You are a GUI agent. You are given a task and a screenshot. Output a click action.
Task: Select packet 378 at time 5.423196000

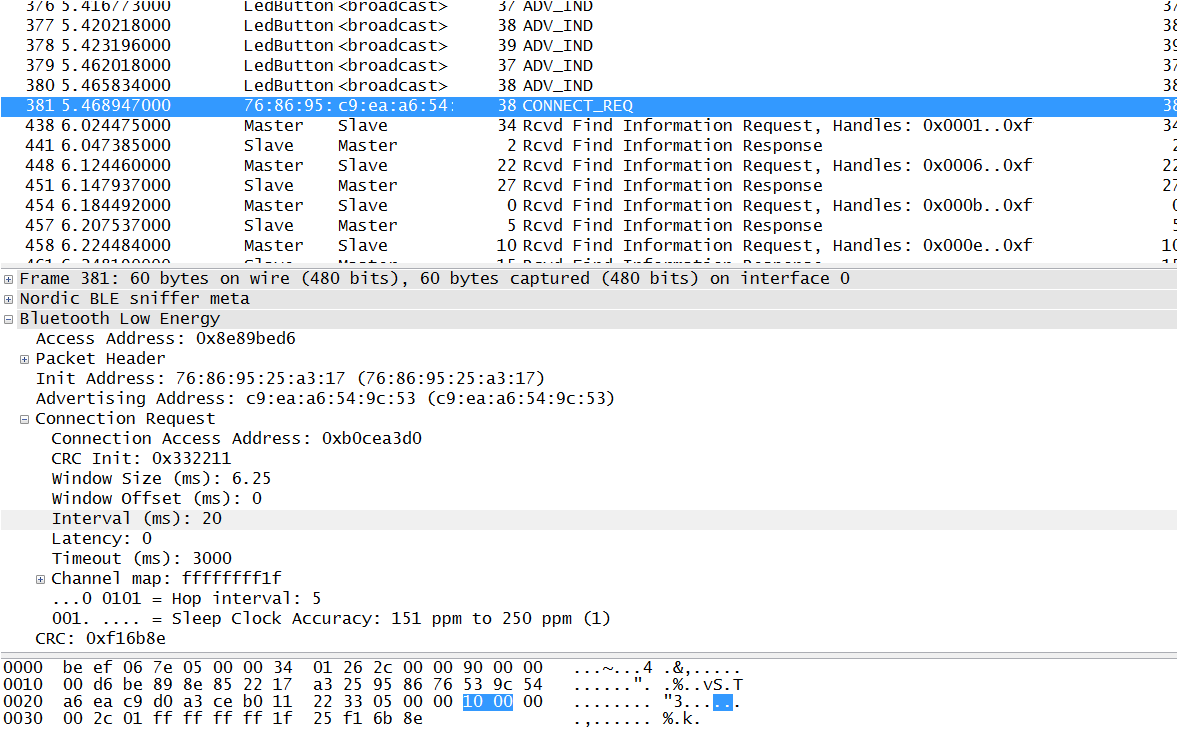tap(589, 46)
